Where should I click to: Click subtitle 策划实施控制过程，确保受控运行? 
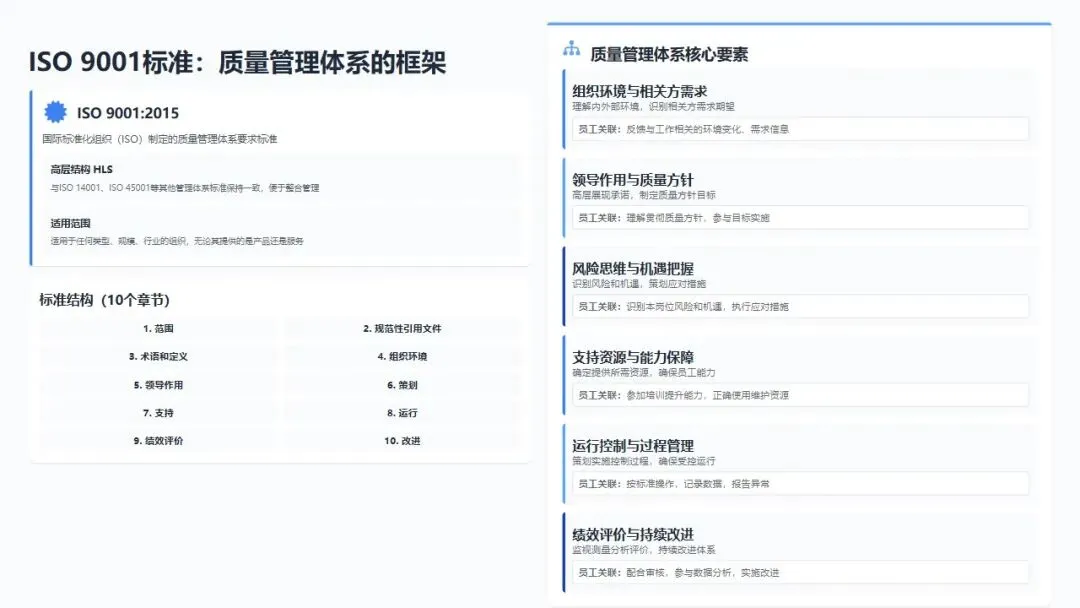pyautogui.click(x=643, y=461)
